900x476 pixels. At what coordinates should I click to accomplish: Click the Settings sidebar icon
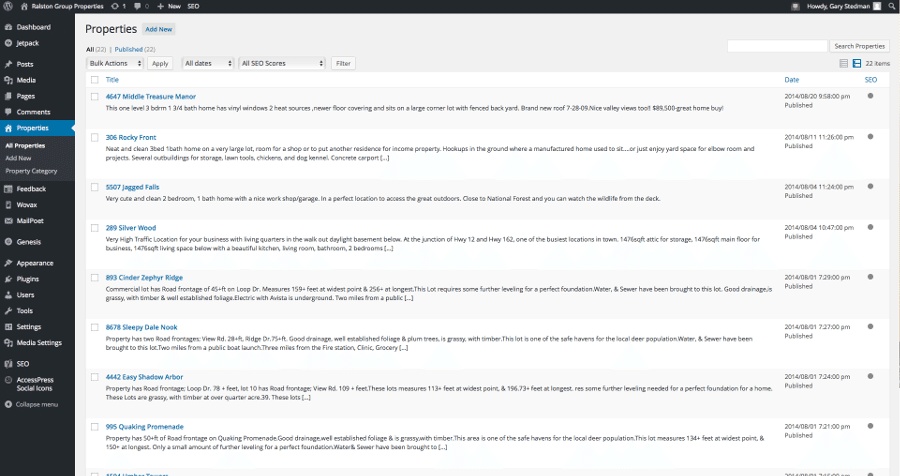point(8,327)
